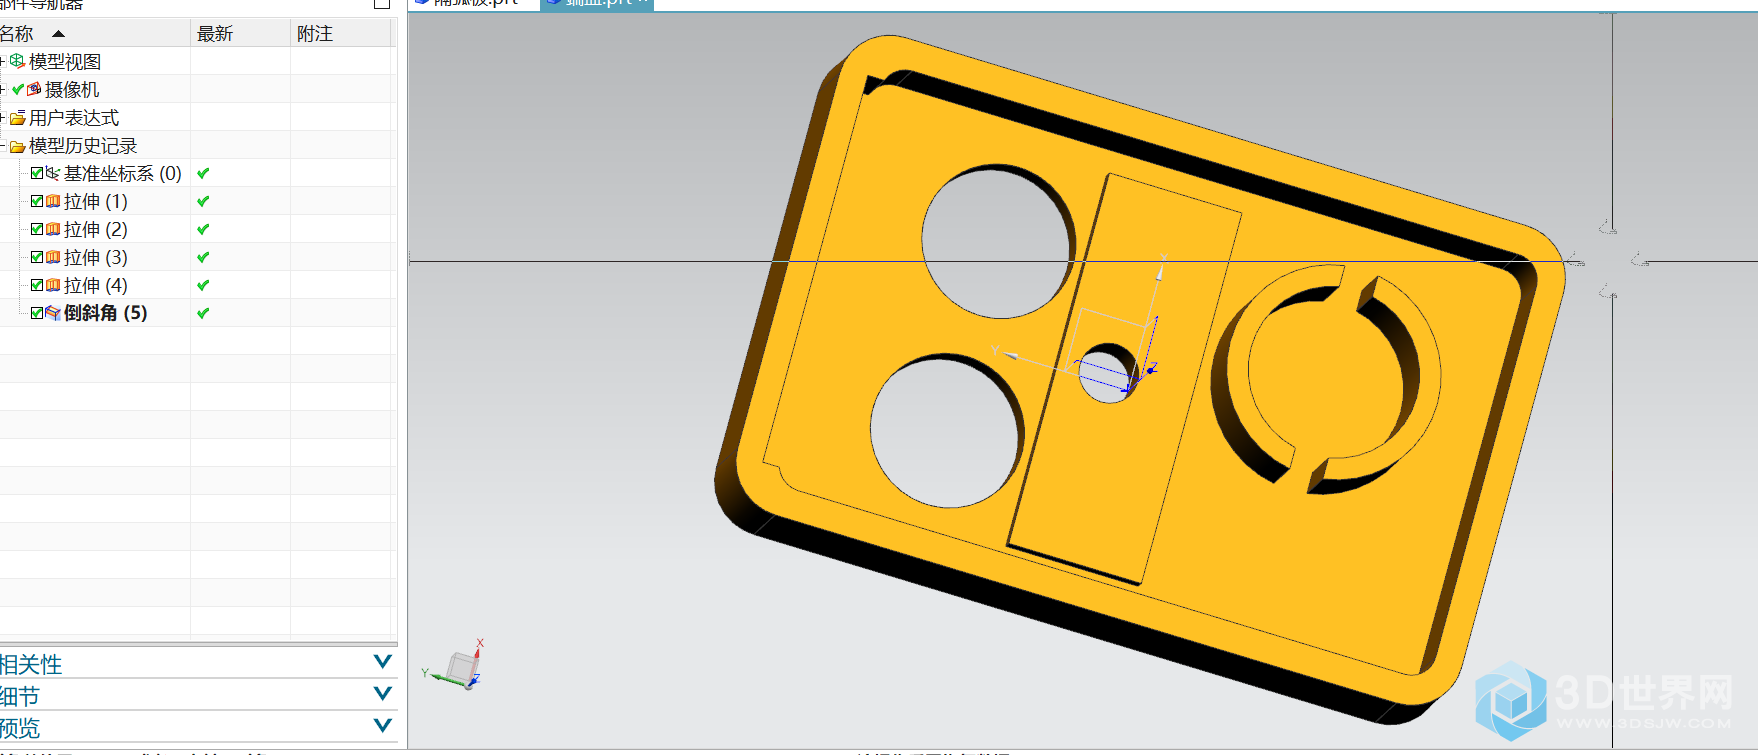This screenshot has width=1758, height=755.
Task: Uncheck the 基准坐标系 (0) feature checkbox
Action: click(37, 173)
